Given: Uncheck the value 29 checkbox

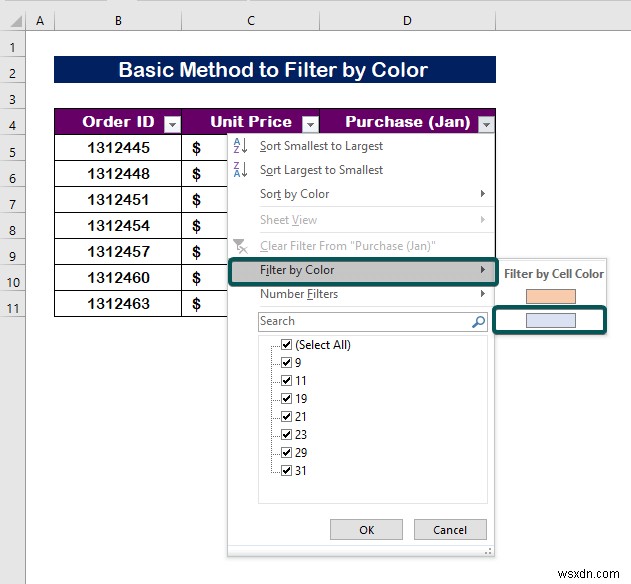Looking at the screenshot, I should point(286,452).
